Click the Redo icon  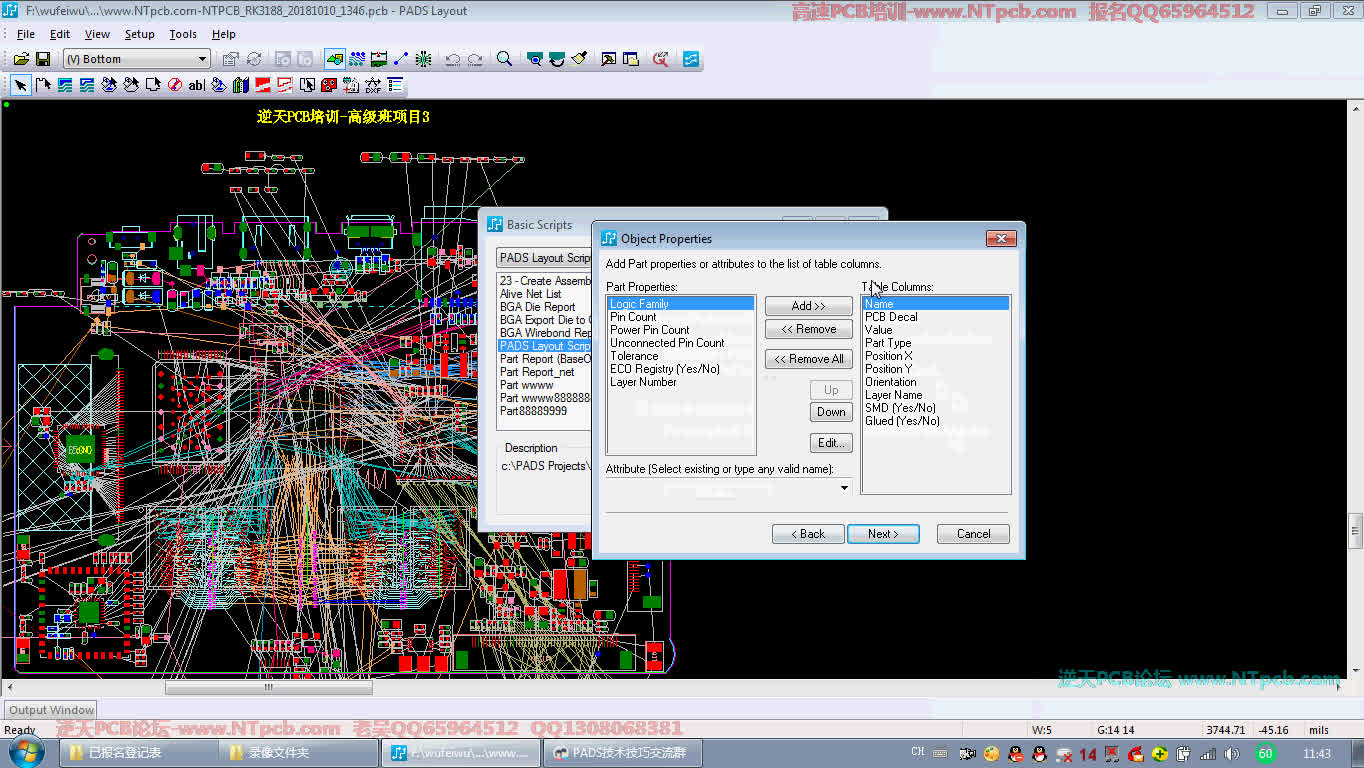(x=475, y=59)
